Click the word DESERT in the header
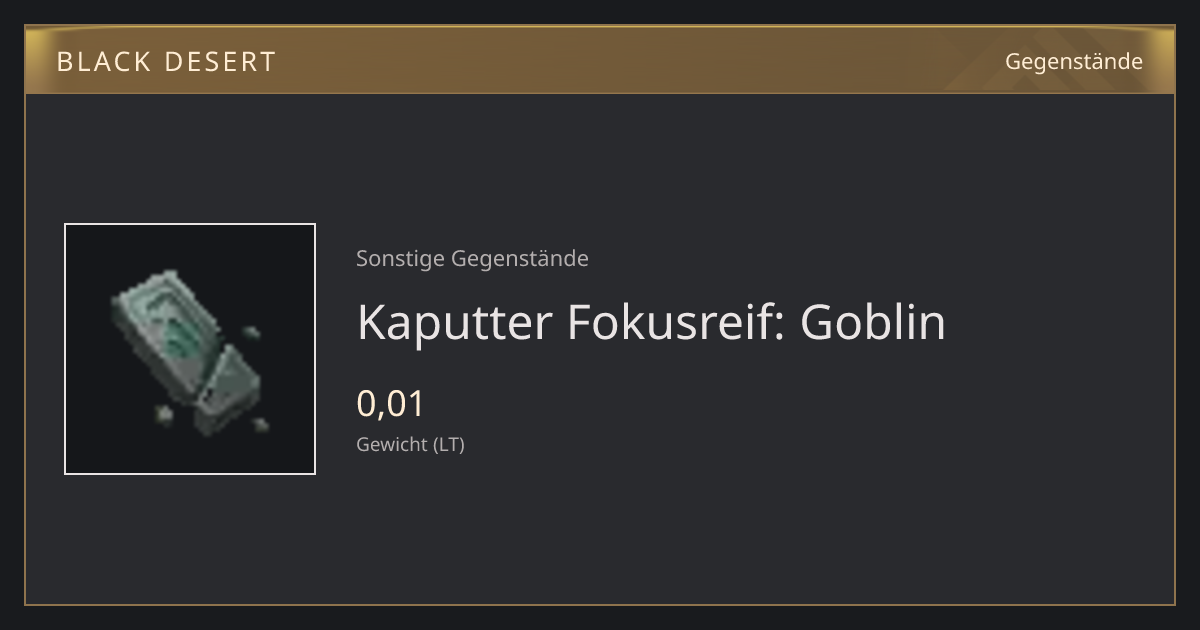The height and width of the screenshot is (630, 1200). [x=219, y=62]
